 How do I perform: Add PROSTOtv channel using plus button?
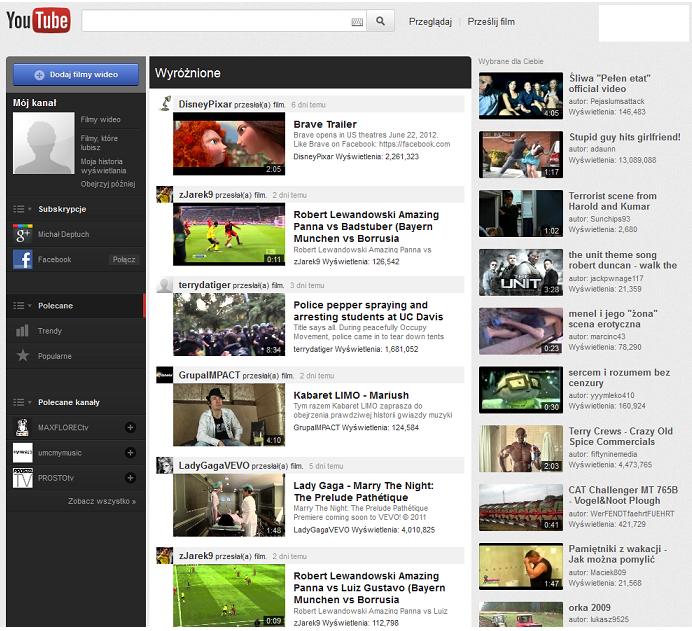(x=130, y=479)
